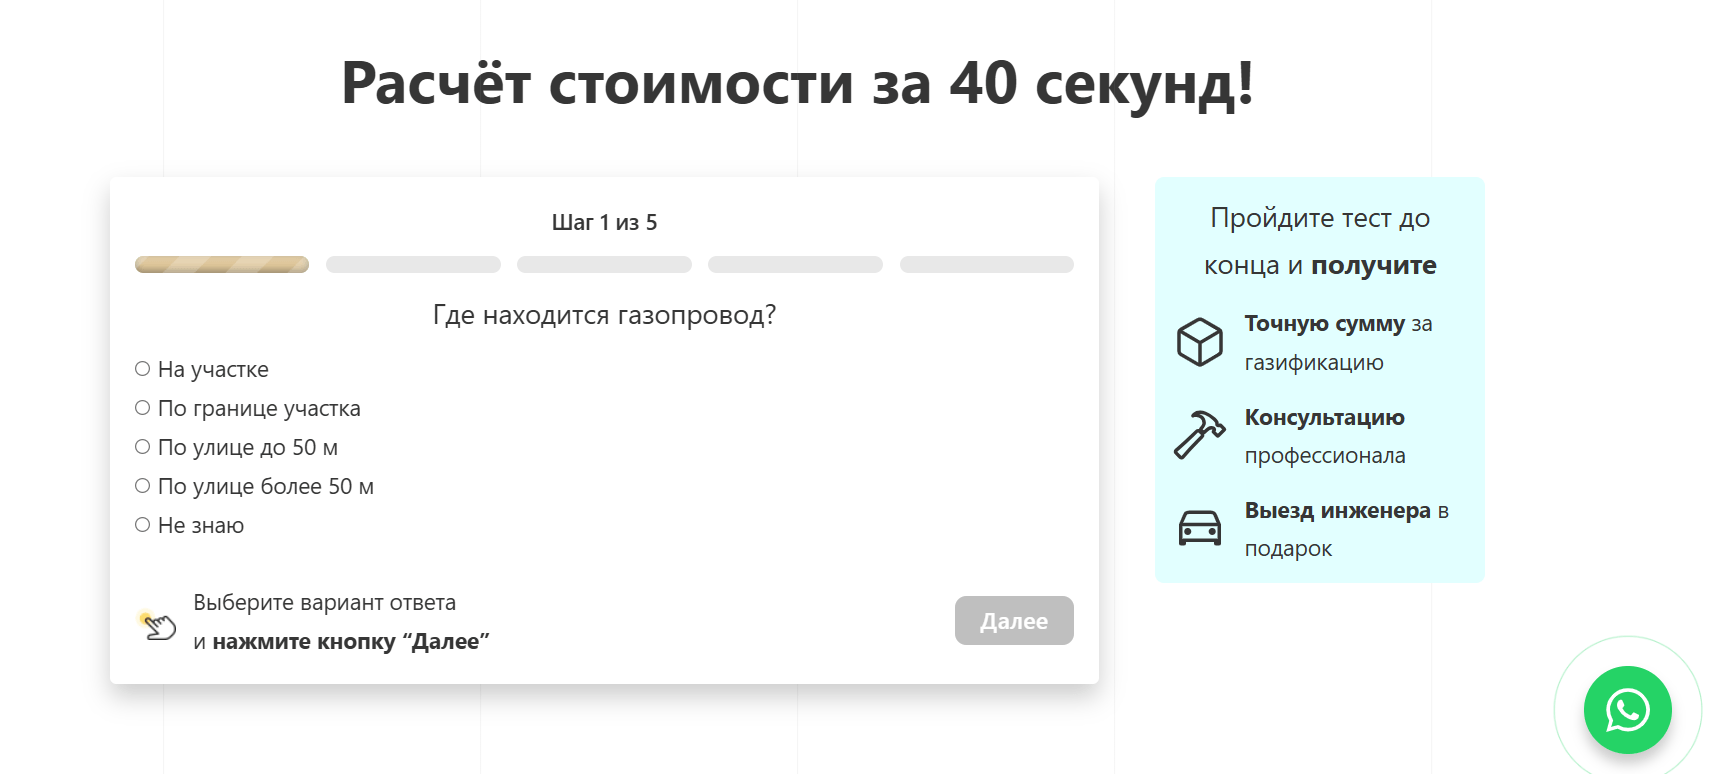Image resolution: width=1727 pixels, height=774 pixels.
Task: Choose 'По границе участка' radio option
Action: (x=143, y=408)
